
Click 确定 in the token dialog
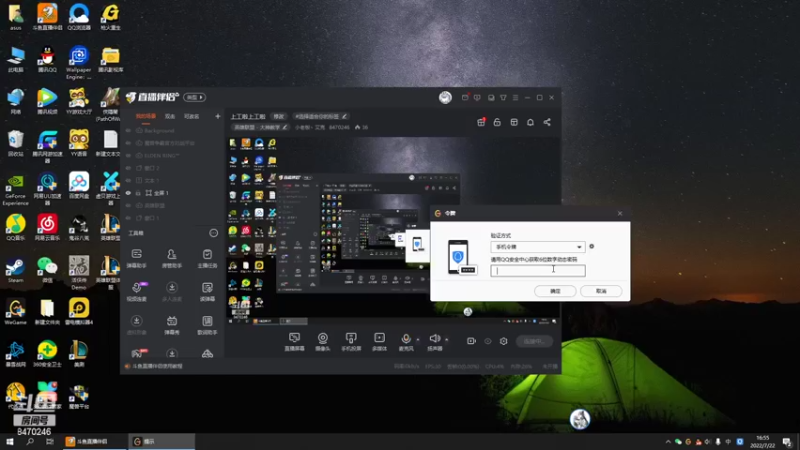555,291
